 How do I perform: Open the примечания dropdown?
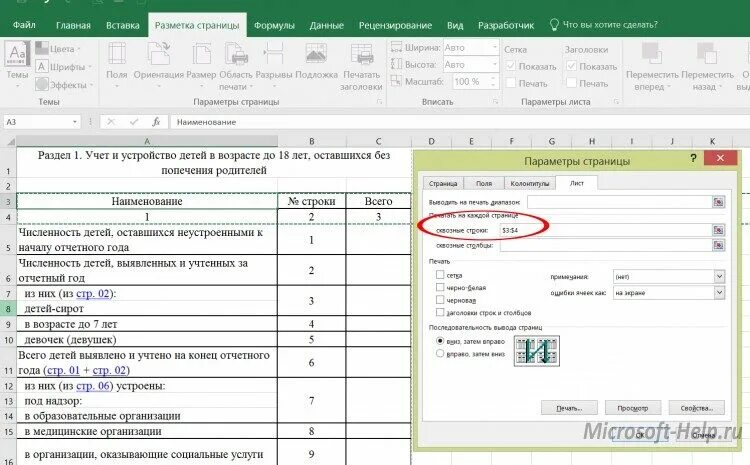click(719, 277)
